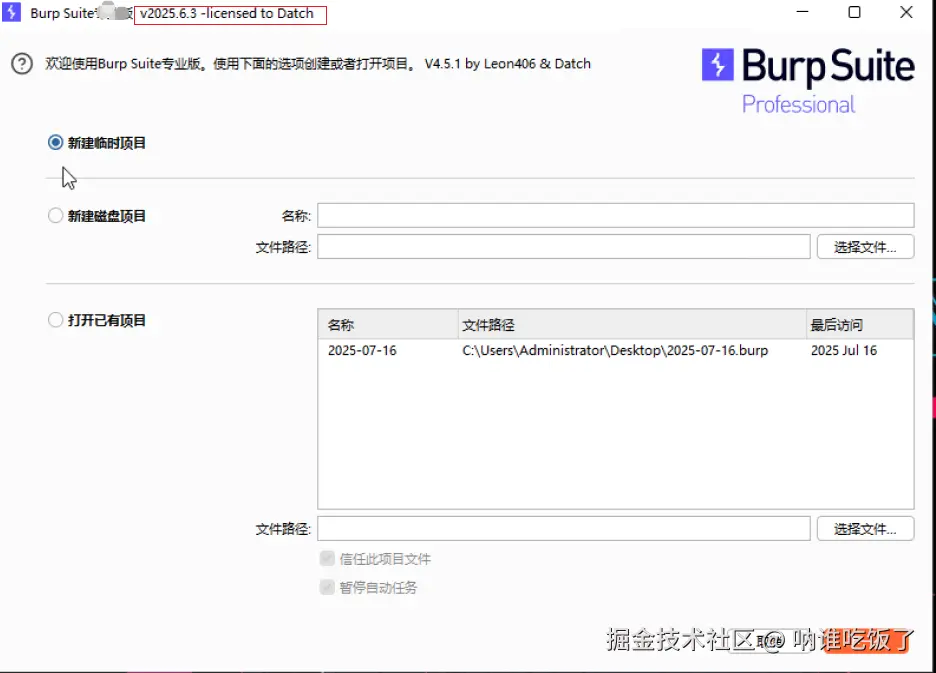Click the last accessed cell 2025 Jul 16
936x673 pixels.
pyautogui.click(x=843, y=351)
